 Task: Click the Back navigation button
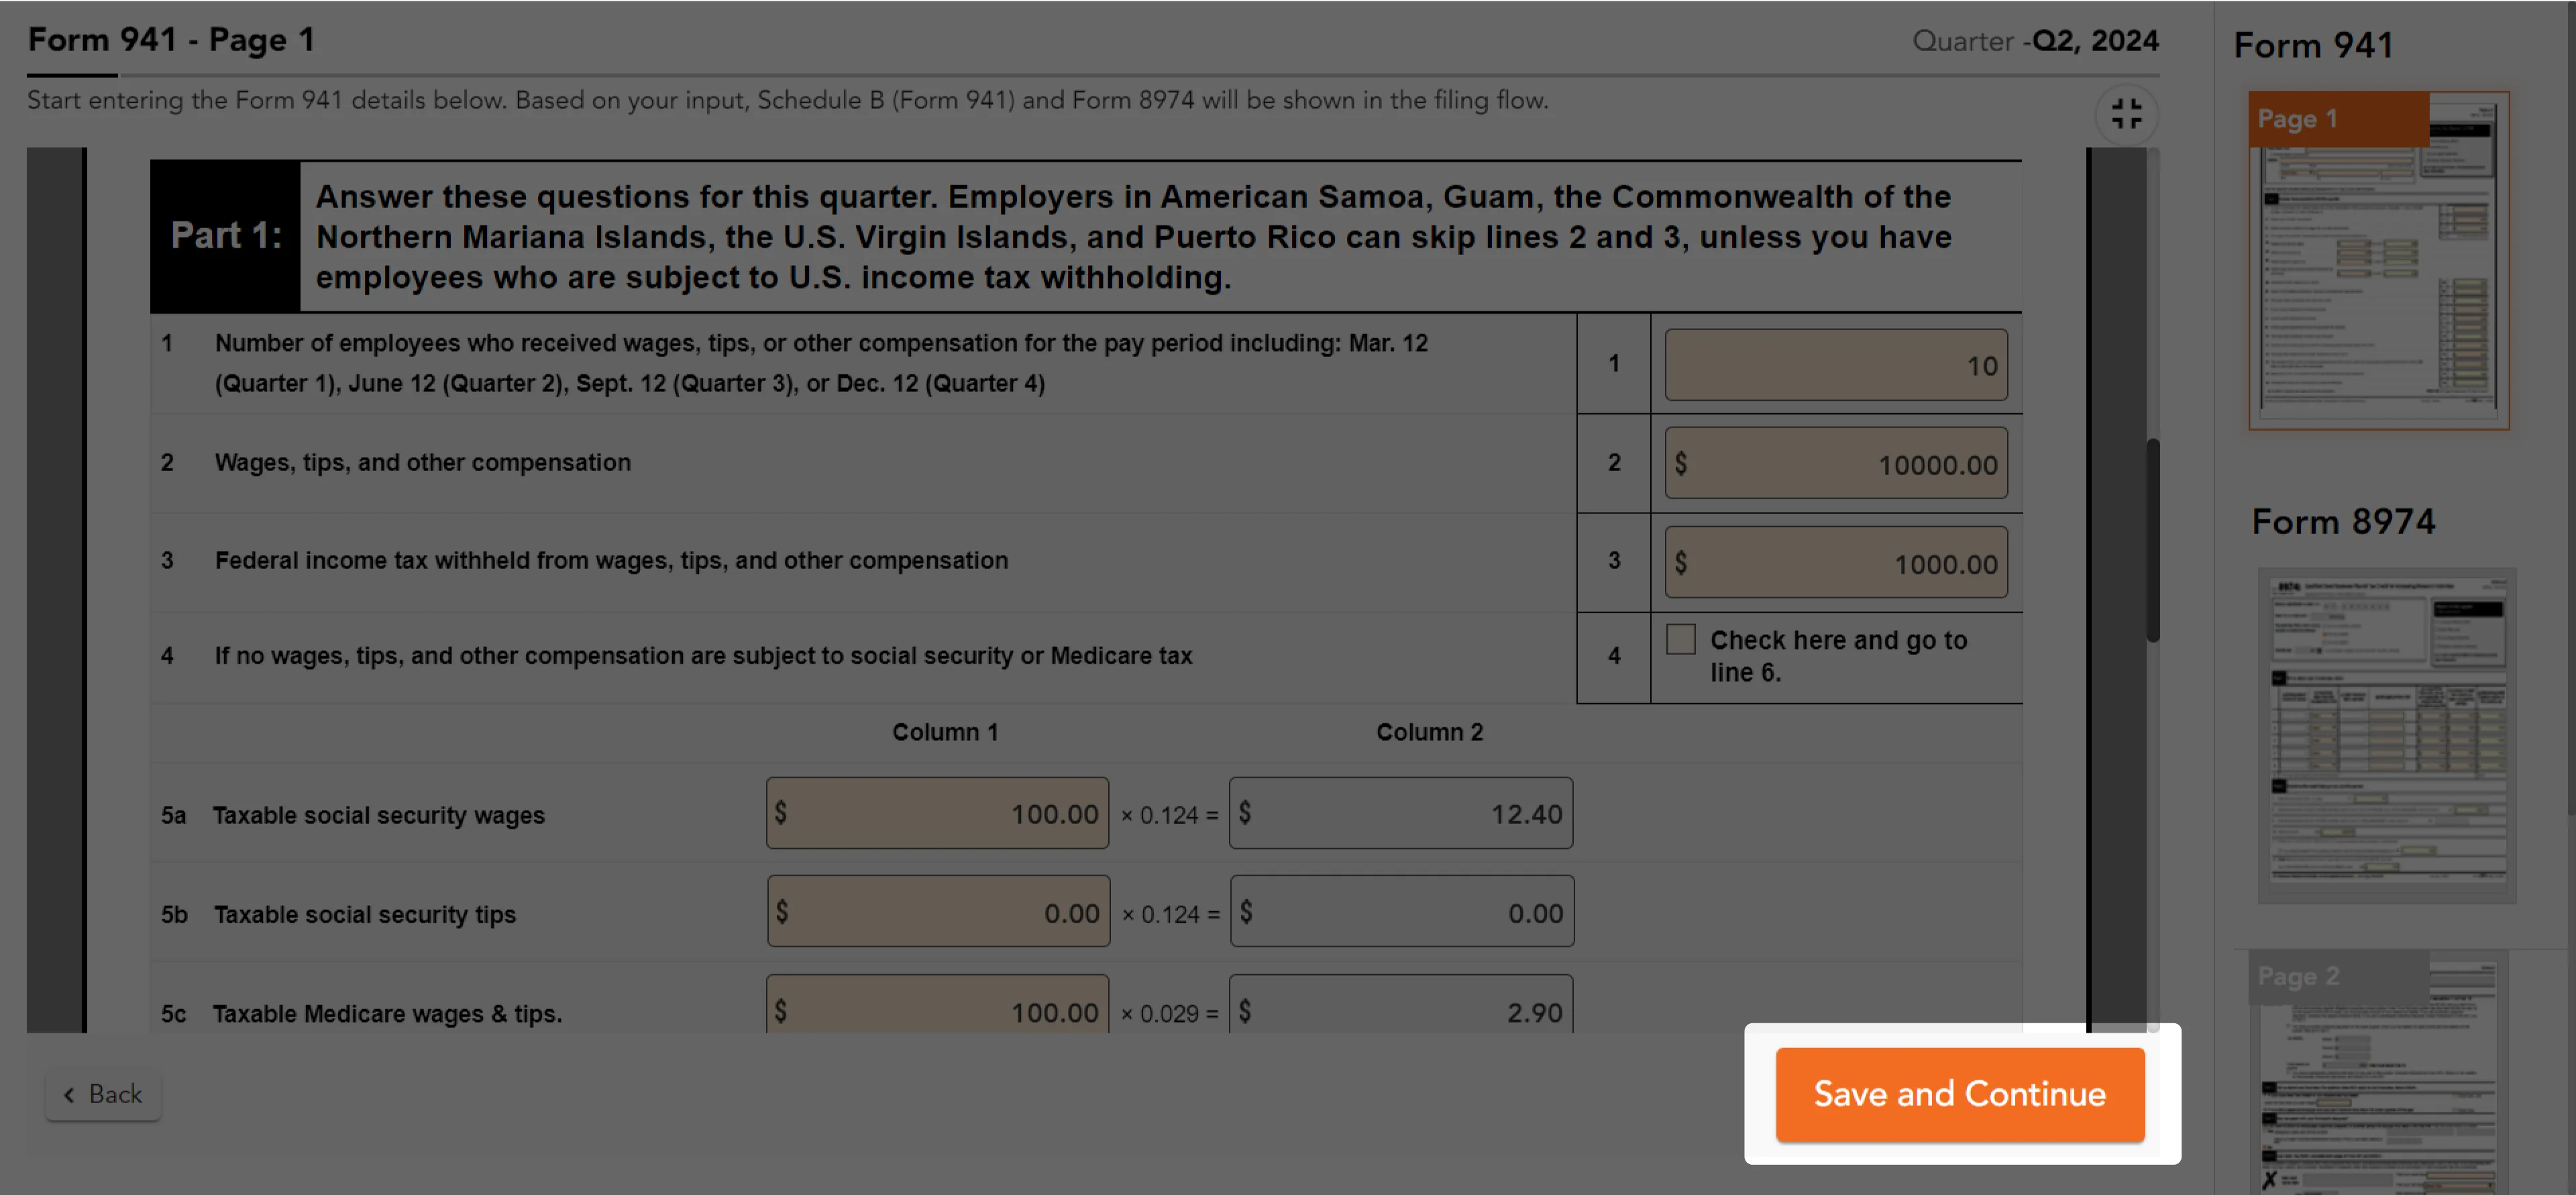(x=103, y=1092)
